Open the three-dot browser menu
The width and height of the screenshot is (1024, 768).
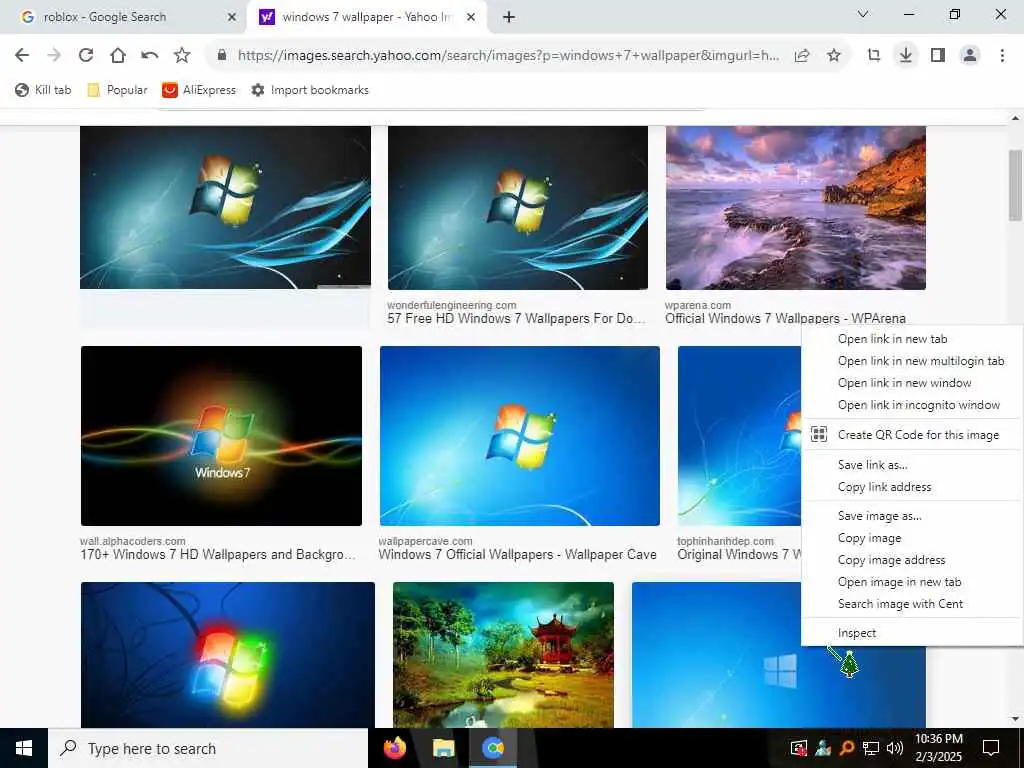pyautogui.click(x=1002, y=56)
